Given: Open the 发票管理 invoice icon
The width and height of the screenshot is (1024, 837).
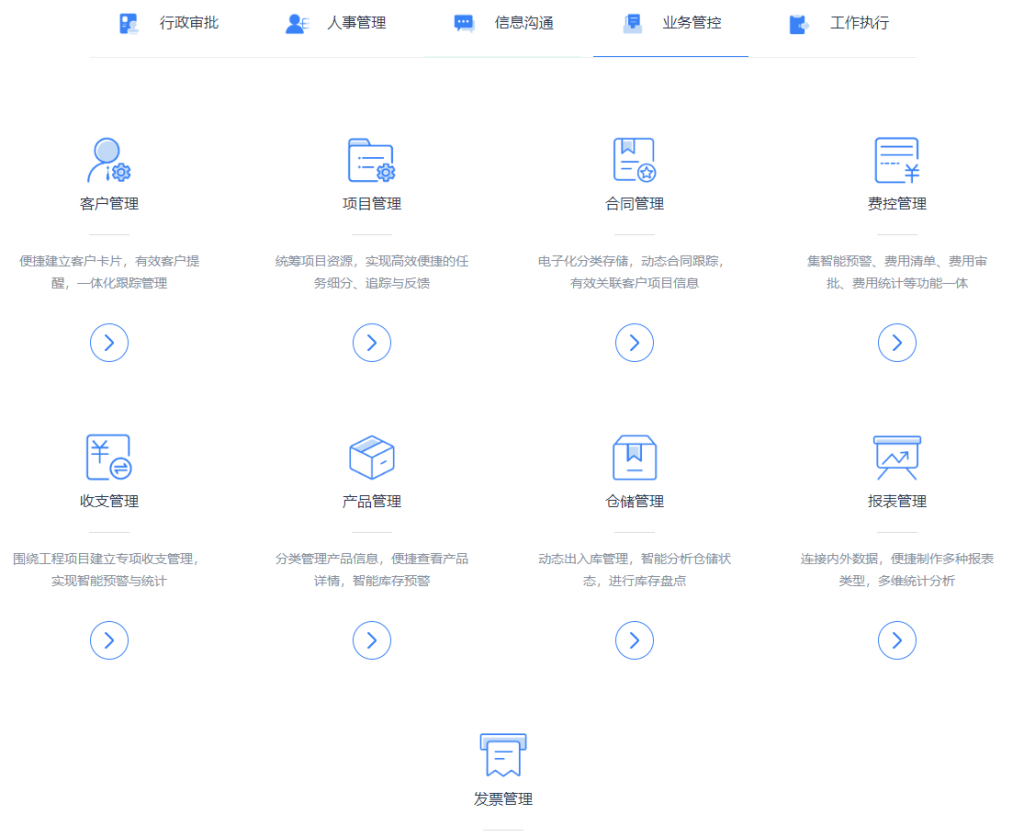Looking at the screenshot, I should point(502,755).
